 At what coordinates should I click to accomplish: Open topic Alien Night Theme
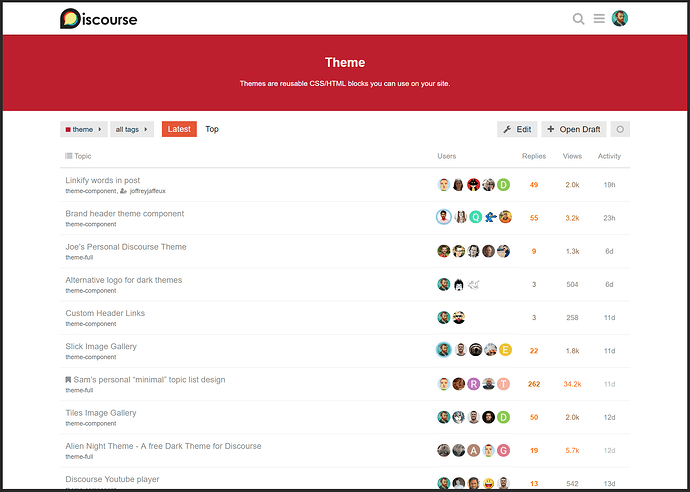[163, 446]
